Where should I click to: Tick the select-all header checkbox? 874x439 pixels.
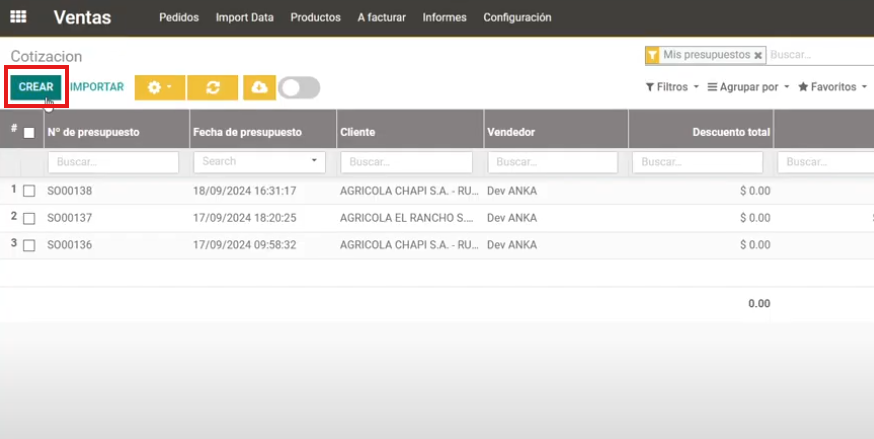click(29, 133)
